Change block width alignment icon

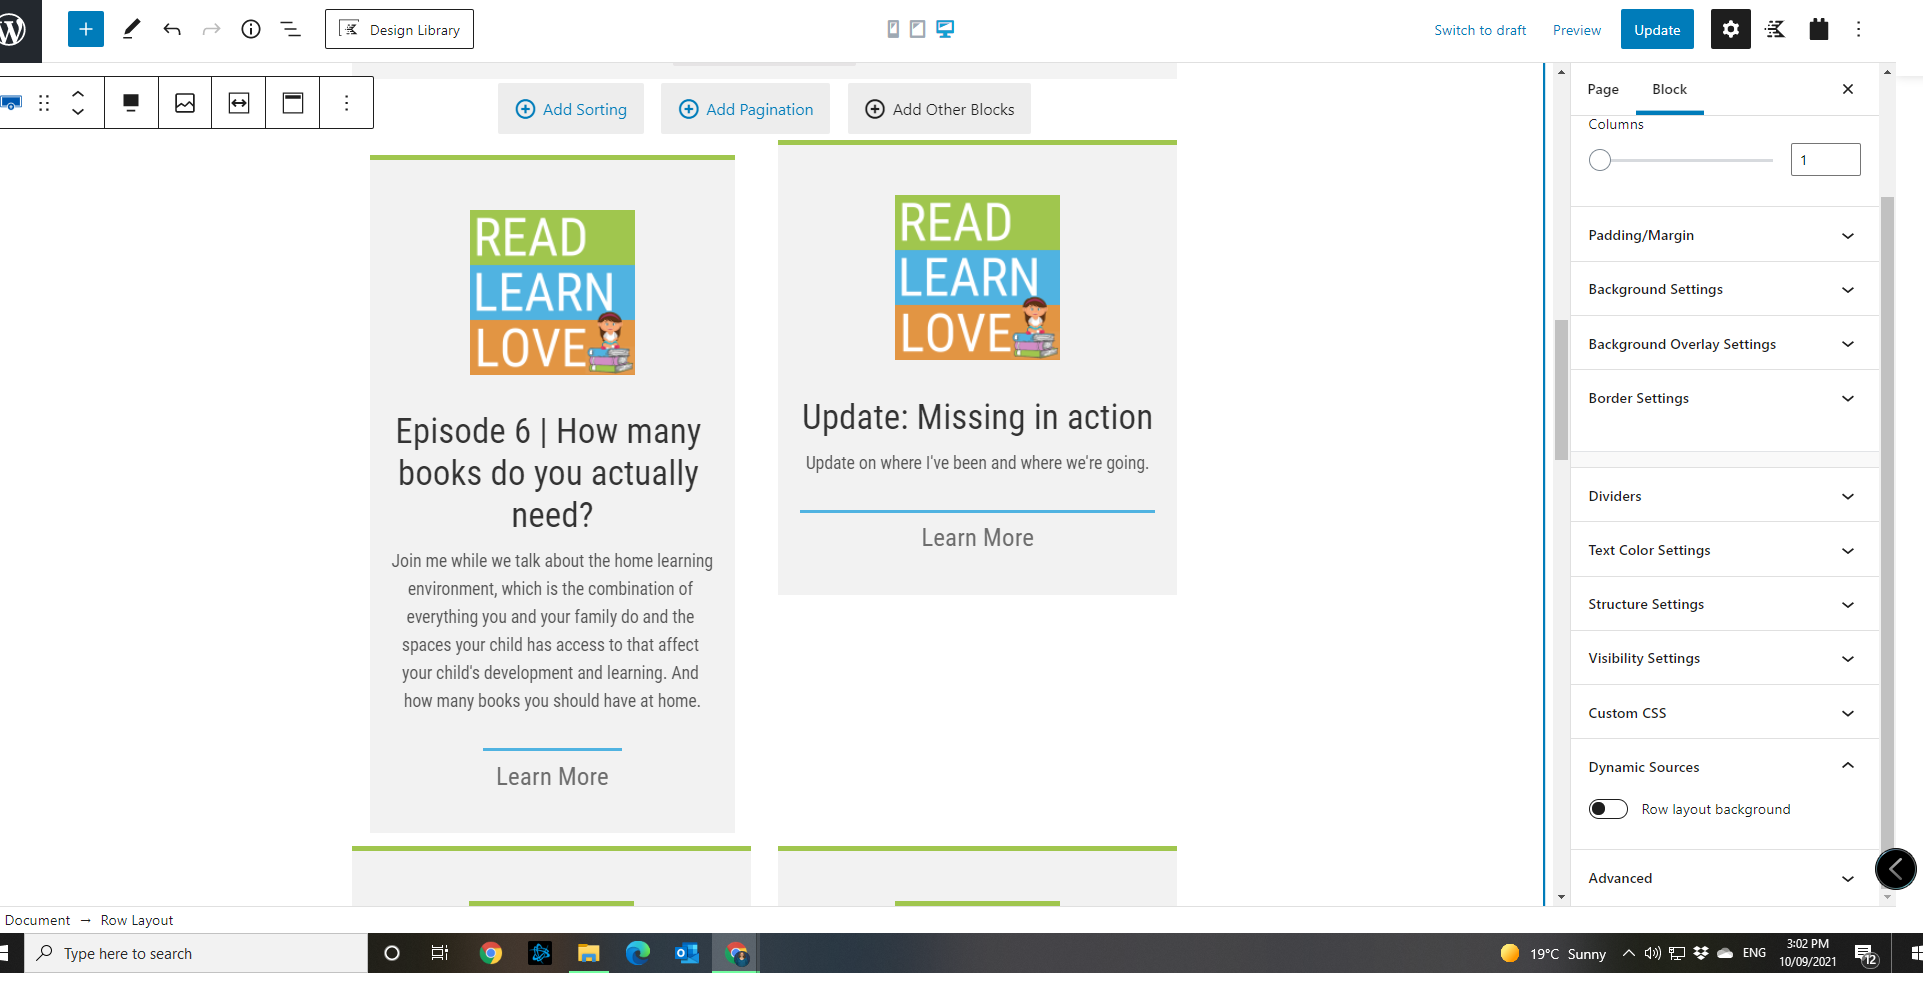(x=239, y=103)
